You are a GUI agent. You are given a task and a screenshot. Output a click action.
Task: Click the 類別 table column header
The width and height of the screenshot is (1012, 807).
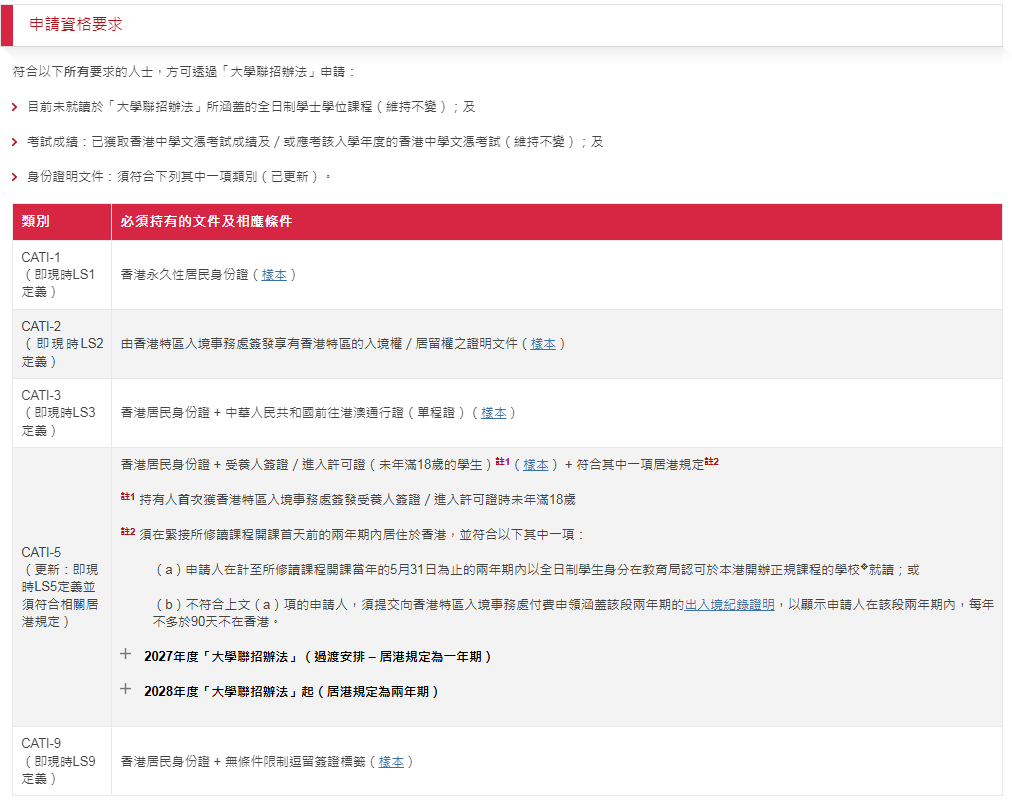click(x=36, y=221)
